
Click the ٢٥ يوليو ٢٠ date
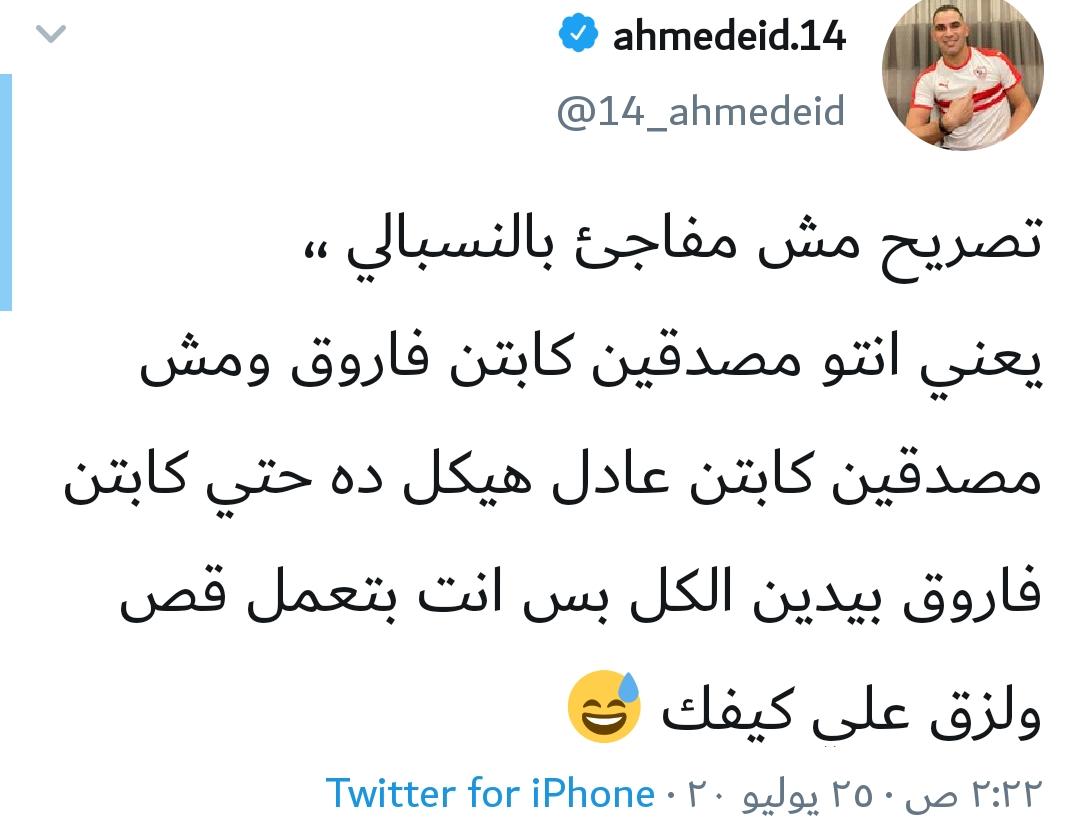782,794
